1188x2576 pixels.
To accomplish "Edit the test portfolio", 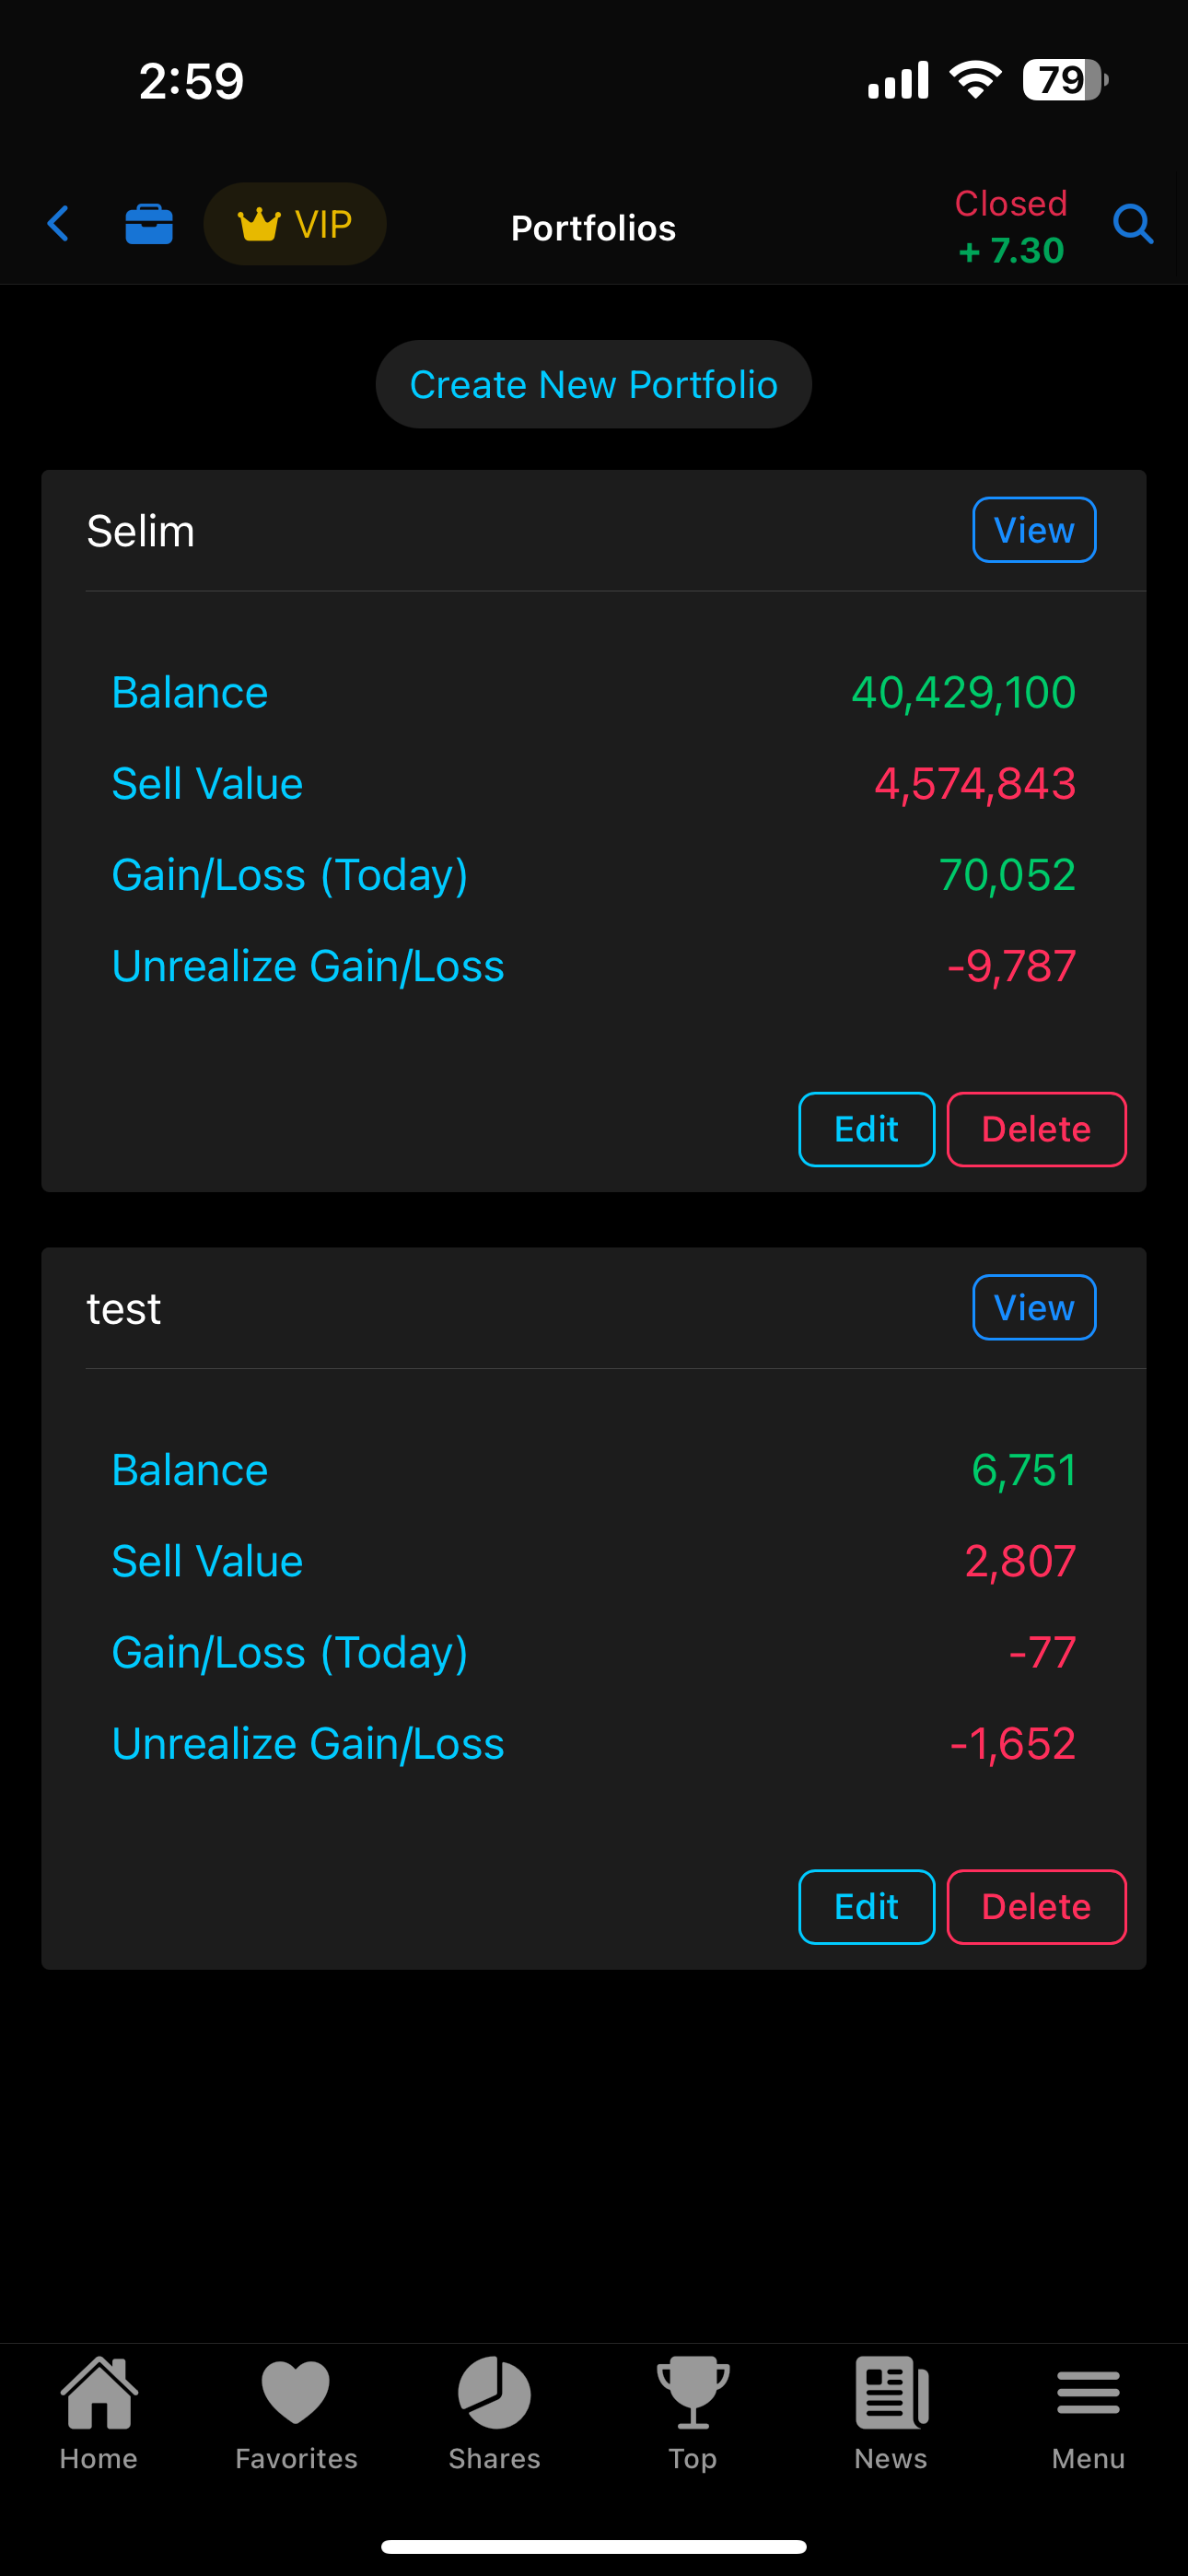I will click(866, 1907).
